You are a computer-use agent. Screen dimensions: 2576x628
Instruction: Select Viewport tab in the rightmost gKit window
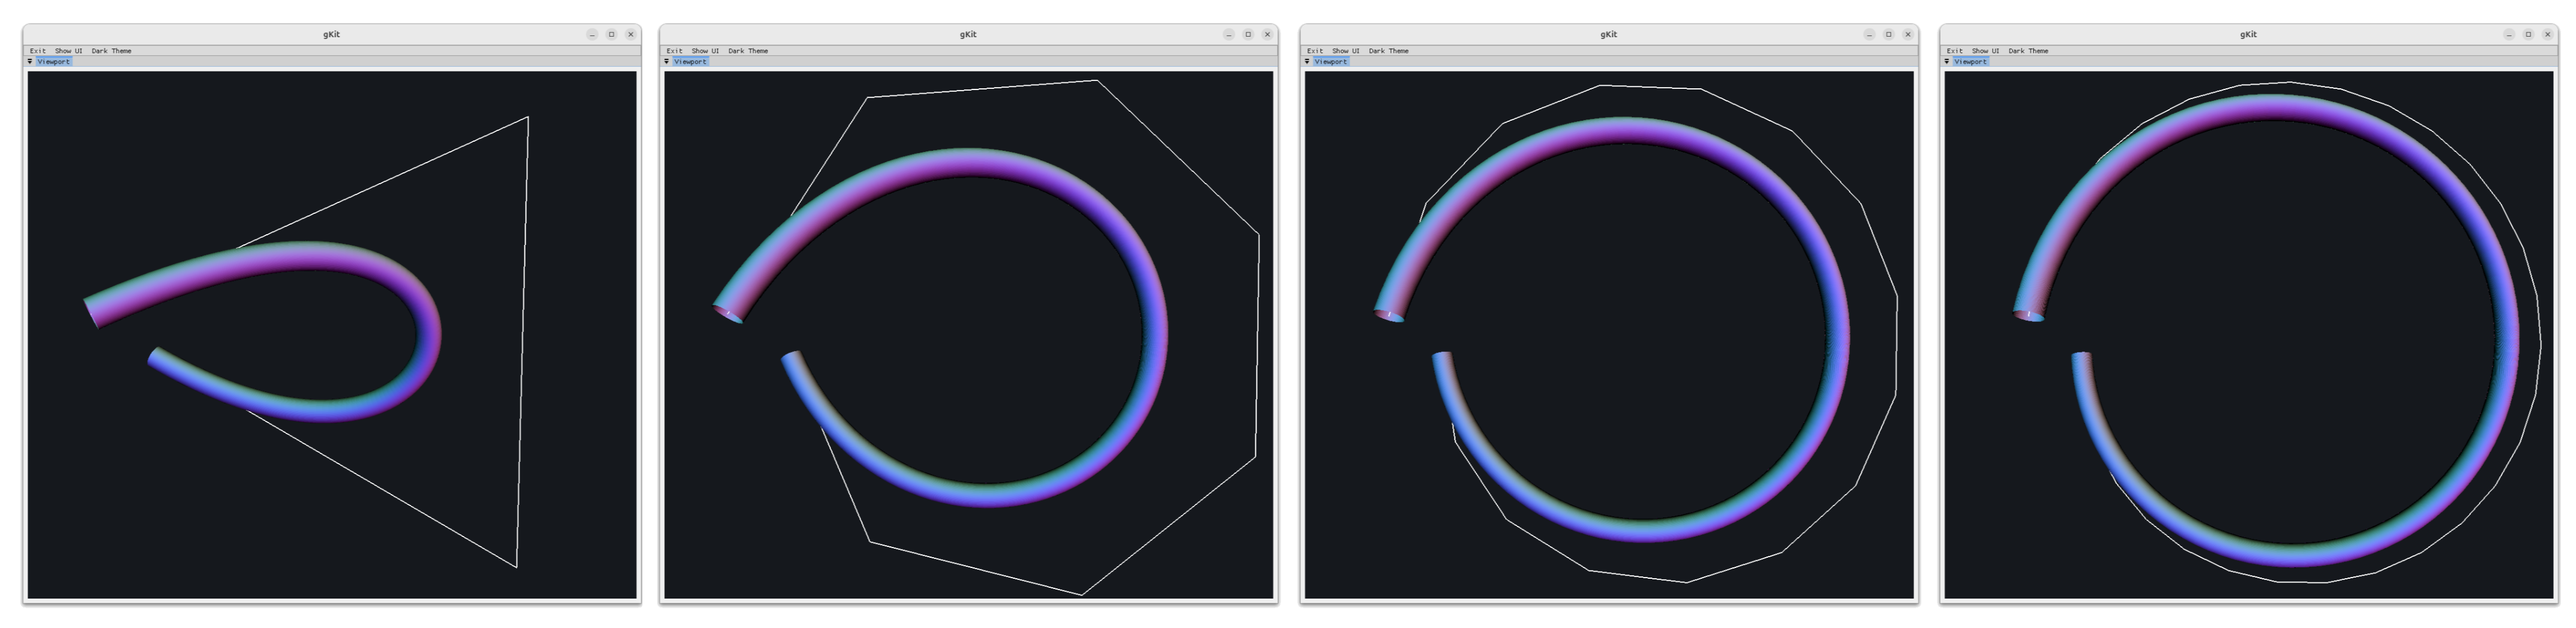1972,62
